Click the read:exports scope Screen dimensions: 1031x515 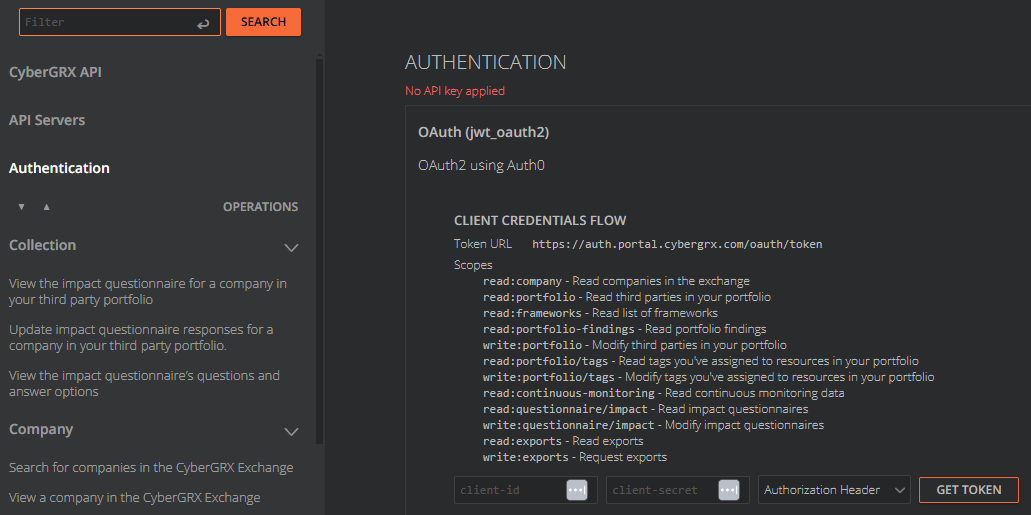click(523, 441)
